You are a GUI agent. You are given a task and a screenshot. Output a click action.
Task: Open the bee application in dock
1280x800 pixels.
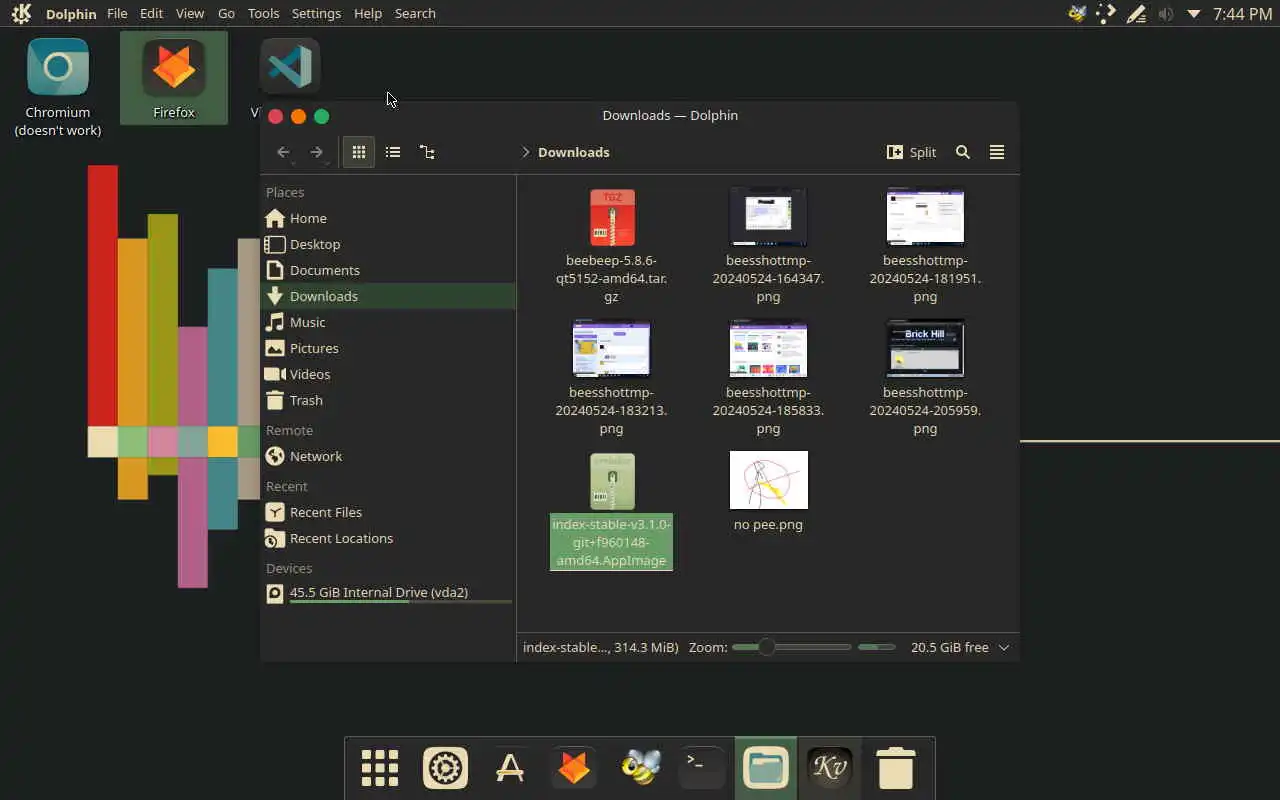tap(640, 768)
